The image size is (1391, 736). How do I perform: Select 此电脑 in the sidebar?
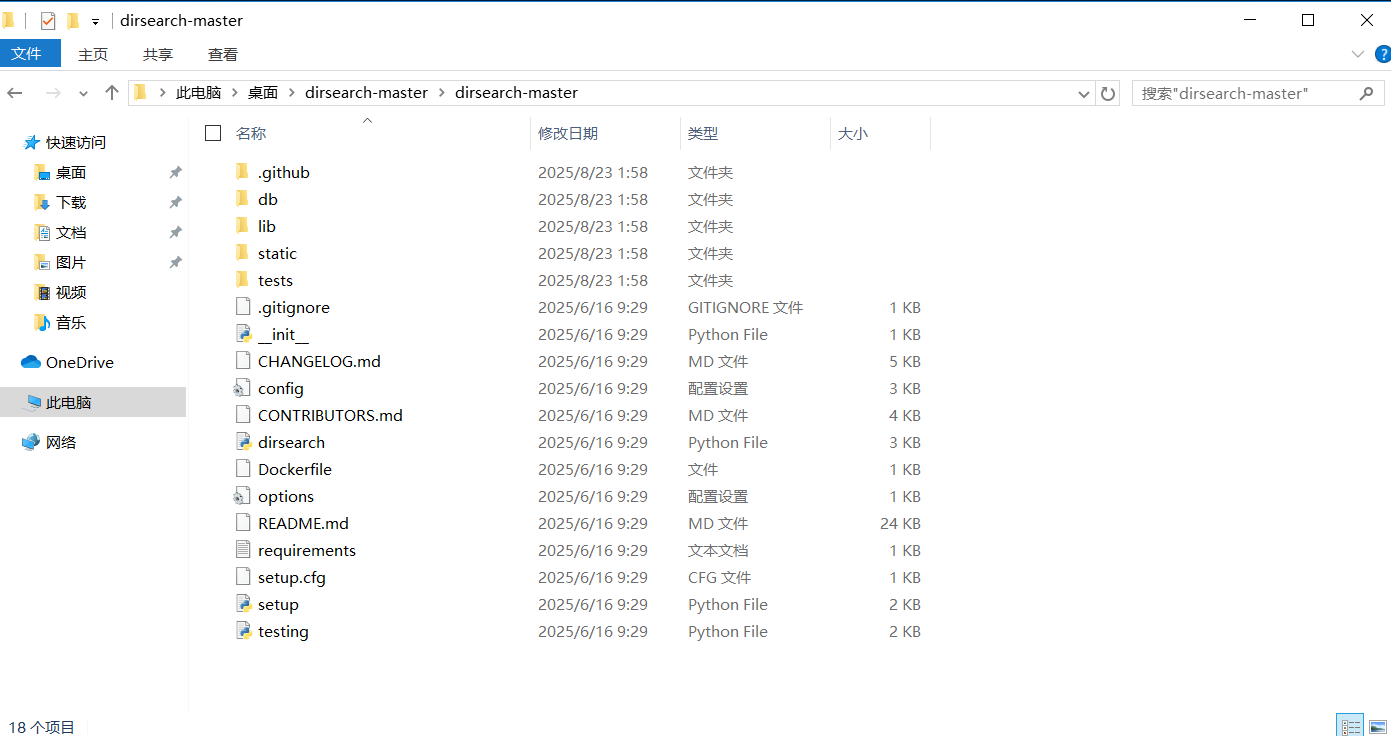coord(71,402)
